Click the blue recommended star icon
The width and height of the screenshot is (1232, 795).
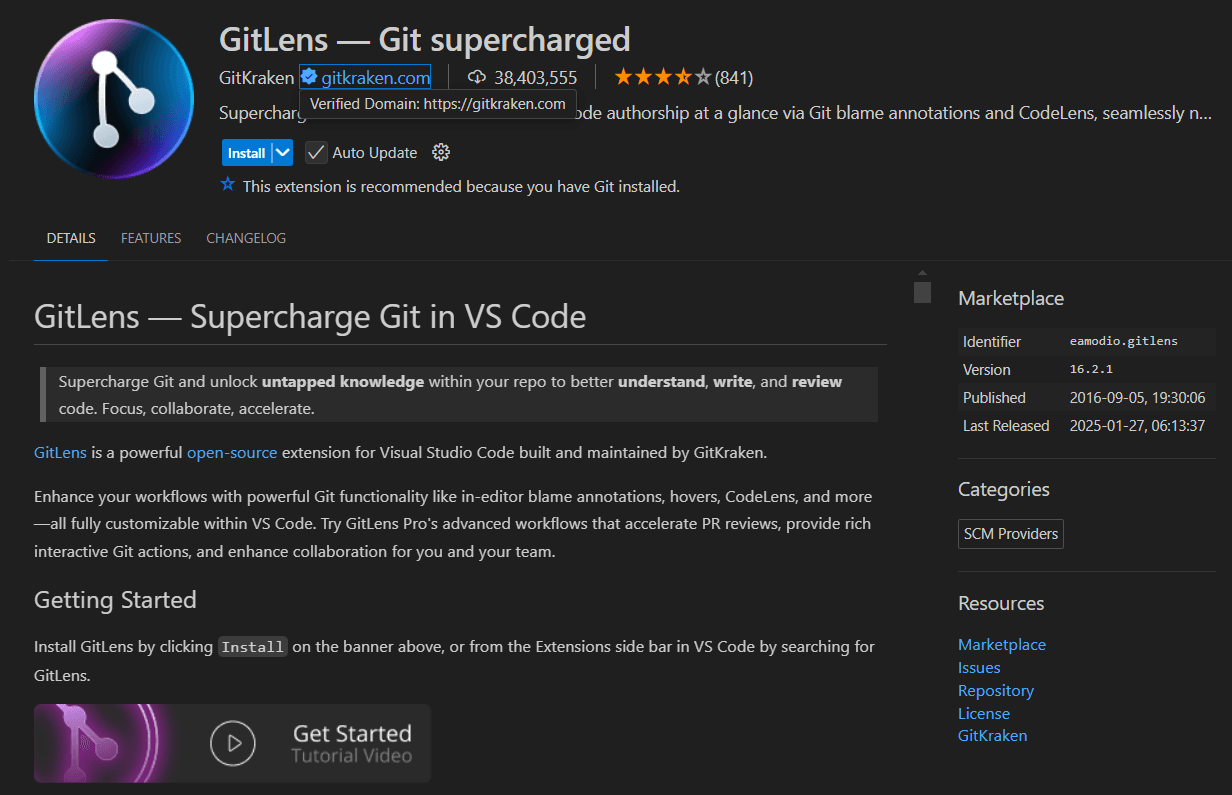tap(228, 185)
